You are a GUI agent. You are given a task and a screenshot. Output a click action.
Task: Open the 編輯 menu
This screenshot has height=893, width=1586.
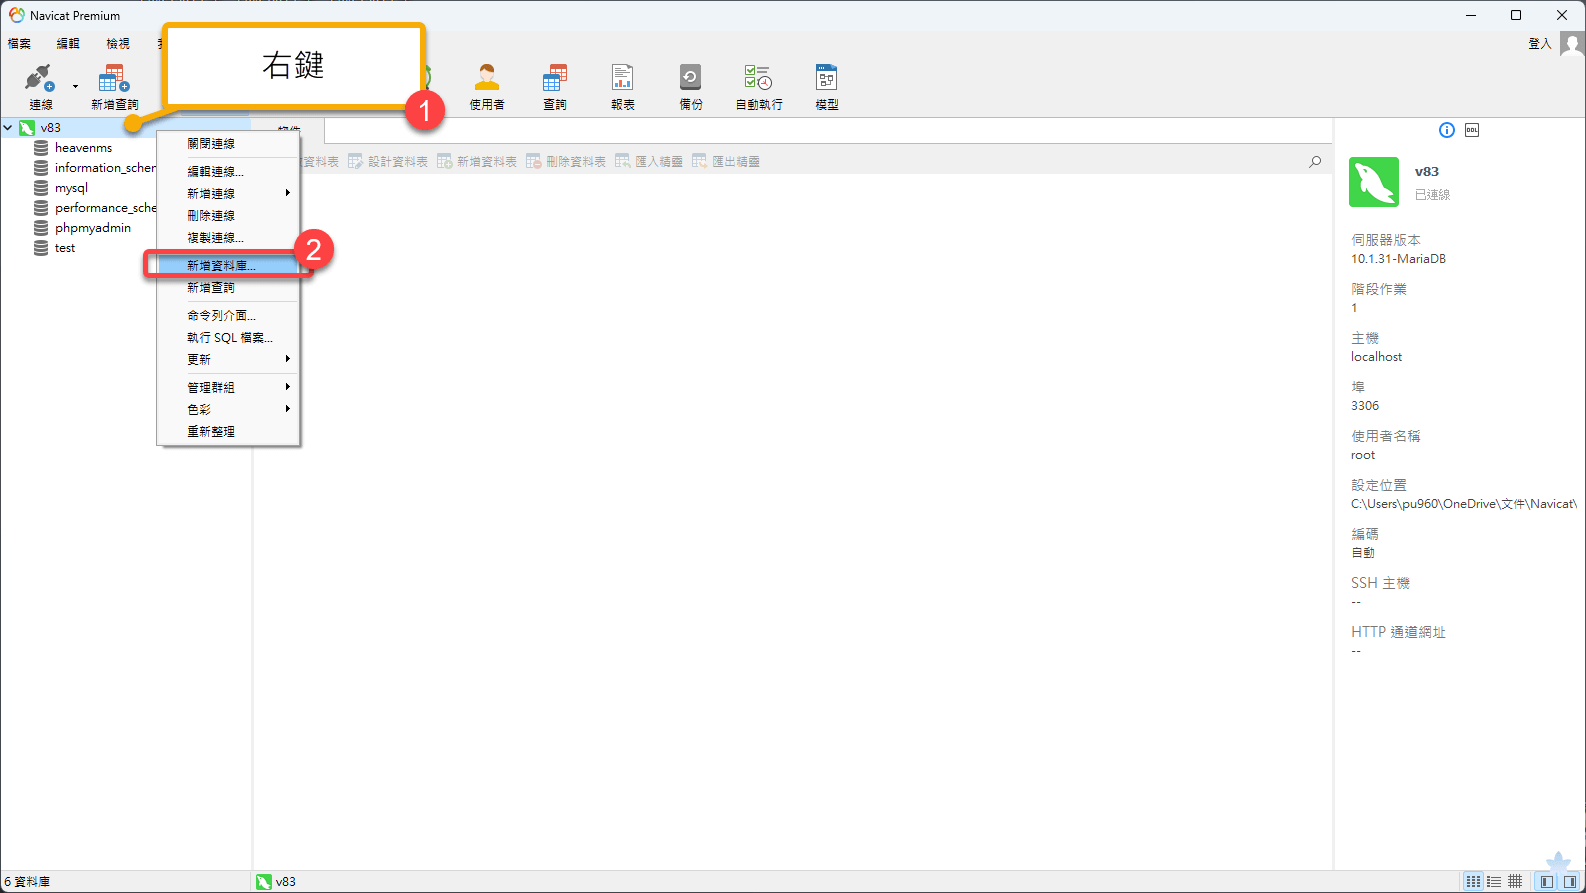[x=68, y=44]
